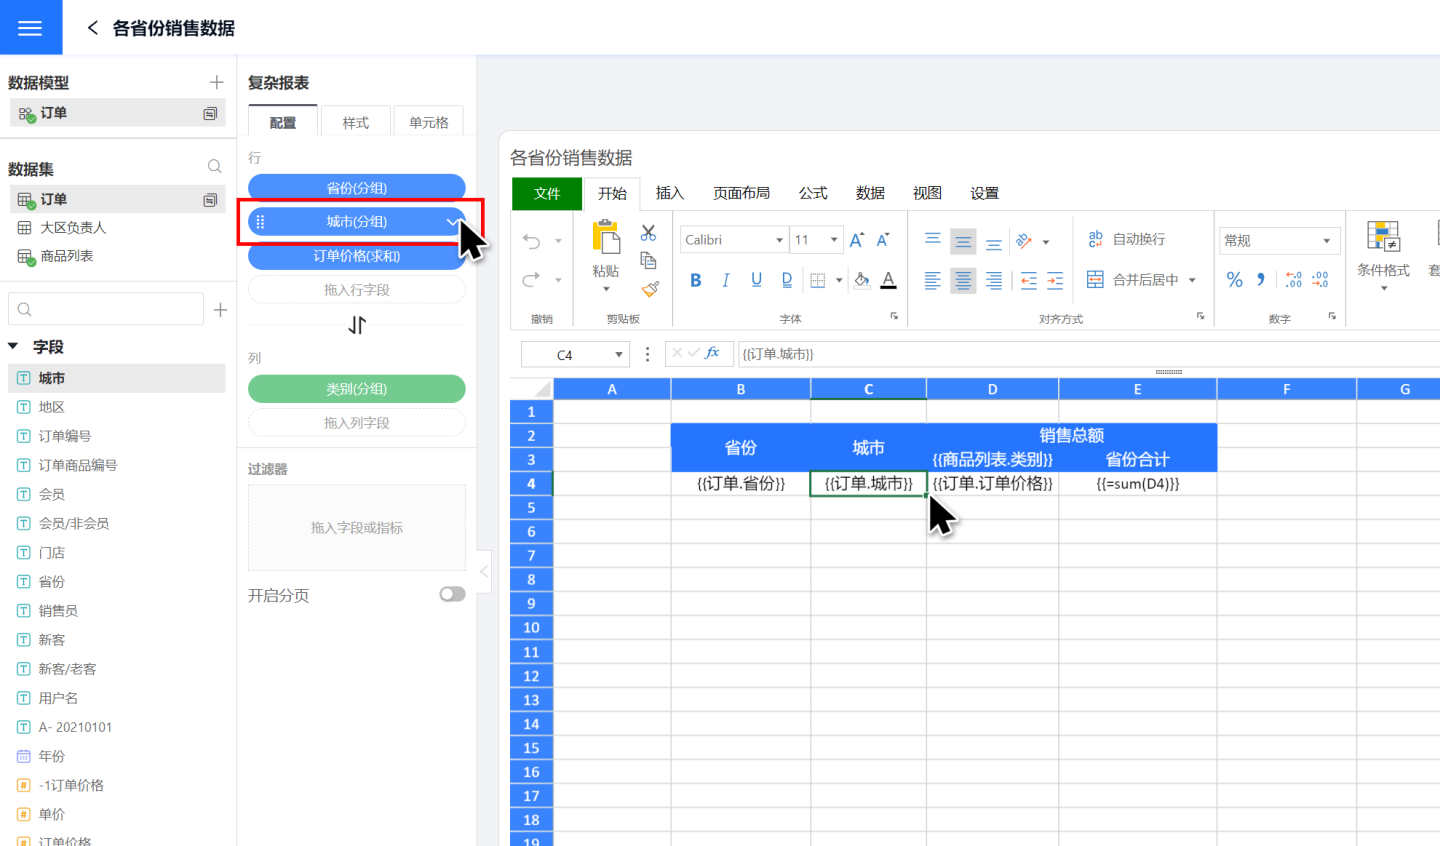Image resolution: width=1440 pixels, height=846 pixels.
Task: Select the cut scissors icon
Action: point(649,233)
